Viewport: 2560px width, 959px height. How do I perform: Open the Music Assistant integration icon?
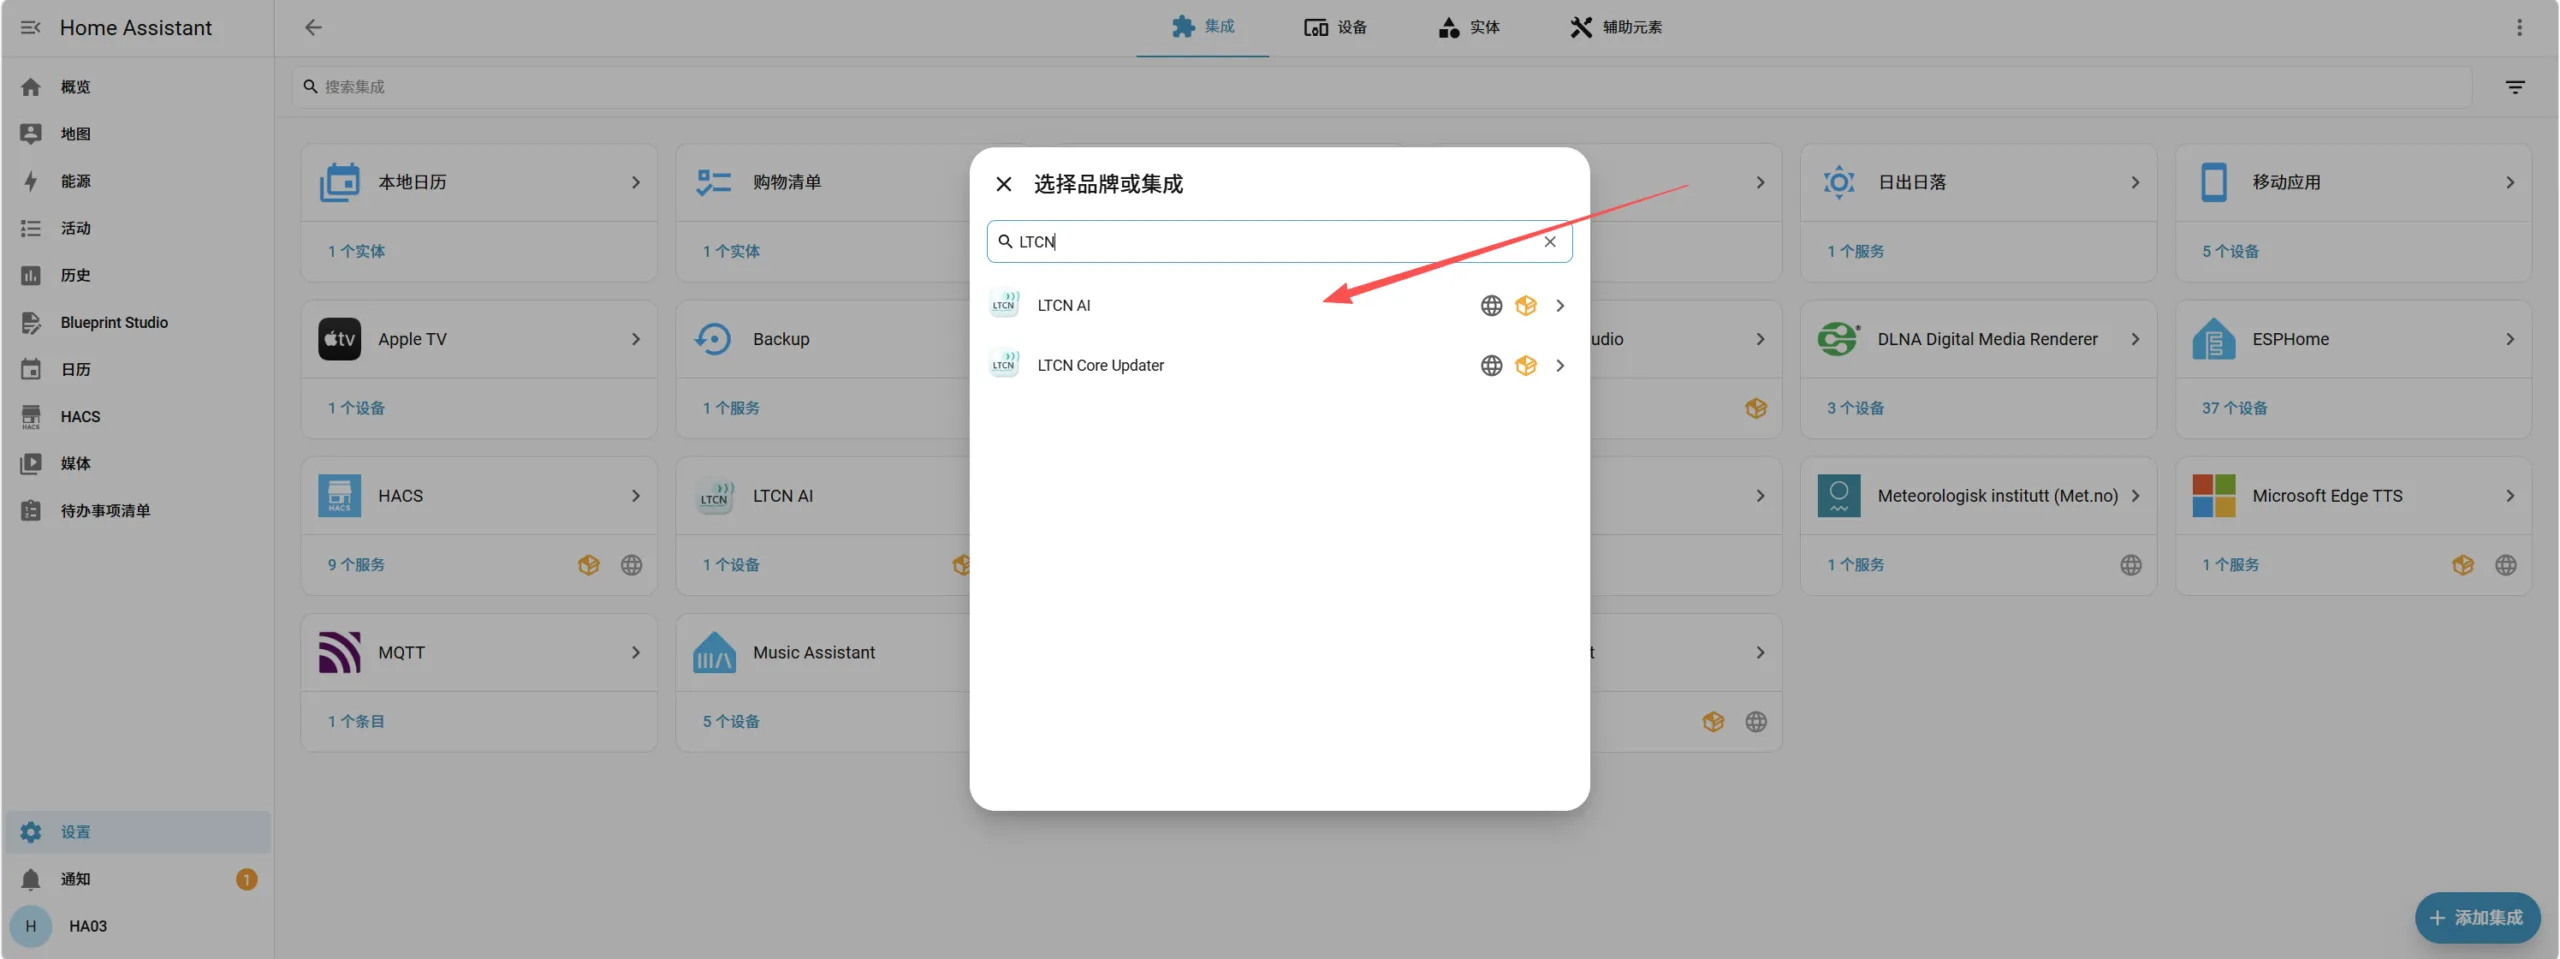714,652
